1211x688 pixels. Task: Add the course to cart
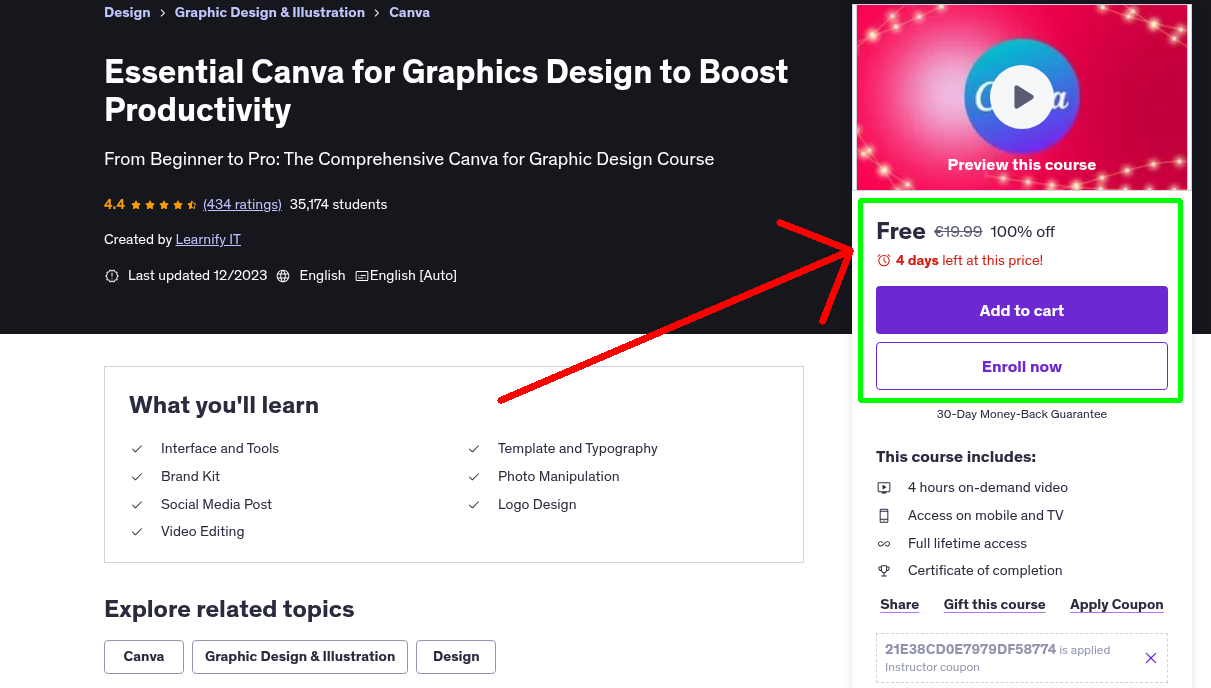pyautogui.click(x=1022, y=310)
